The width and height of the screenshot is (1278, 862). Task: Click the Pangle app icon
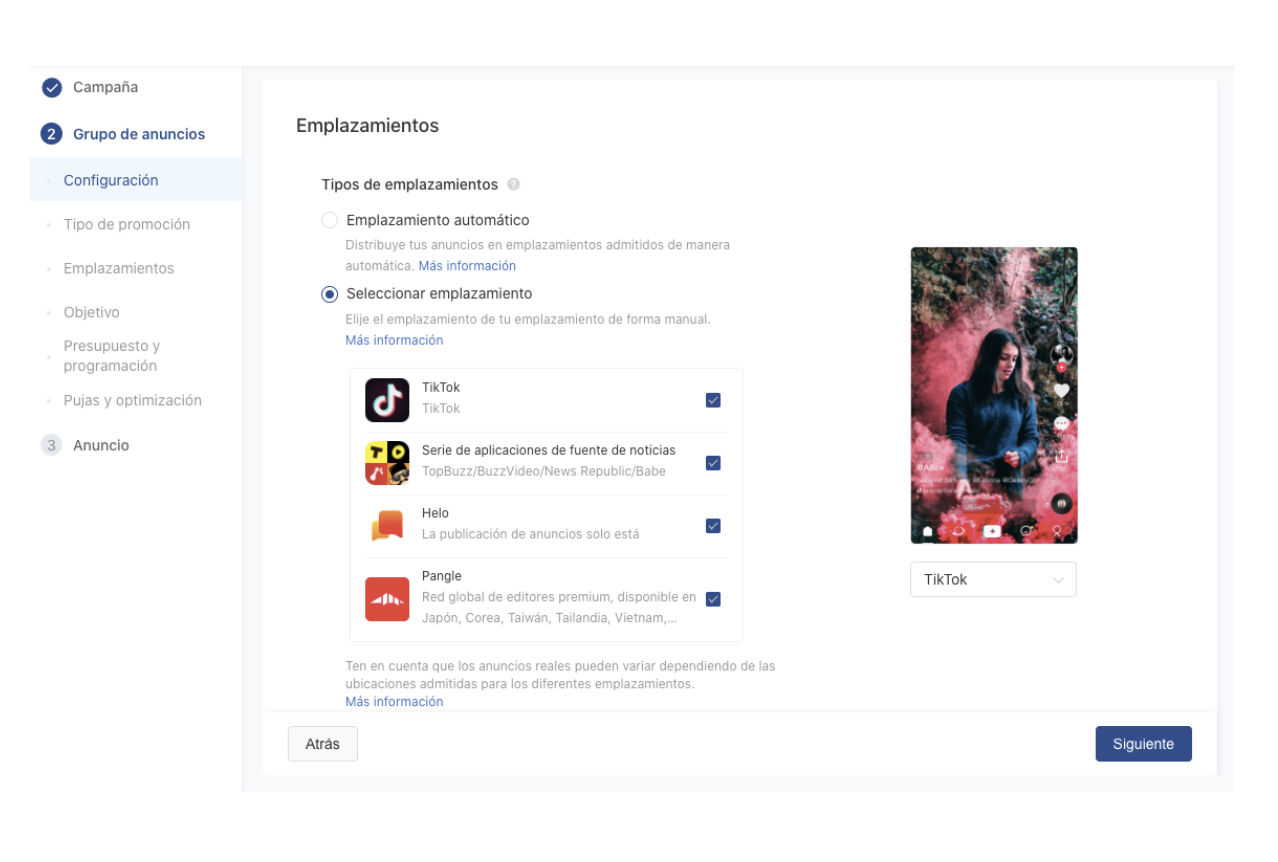[387, 599]
